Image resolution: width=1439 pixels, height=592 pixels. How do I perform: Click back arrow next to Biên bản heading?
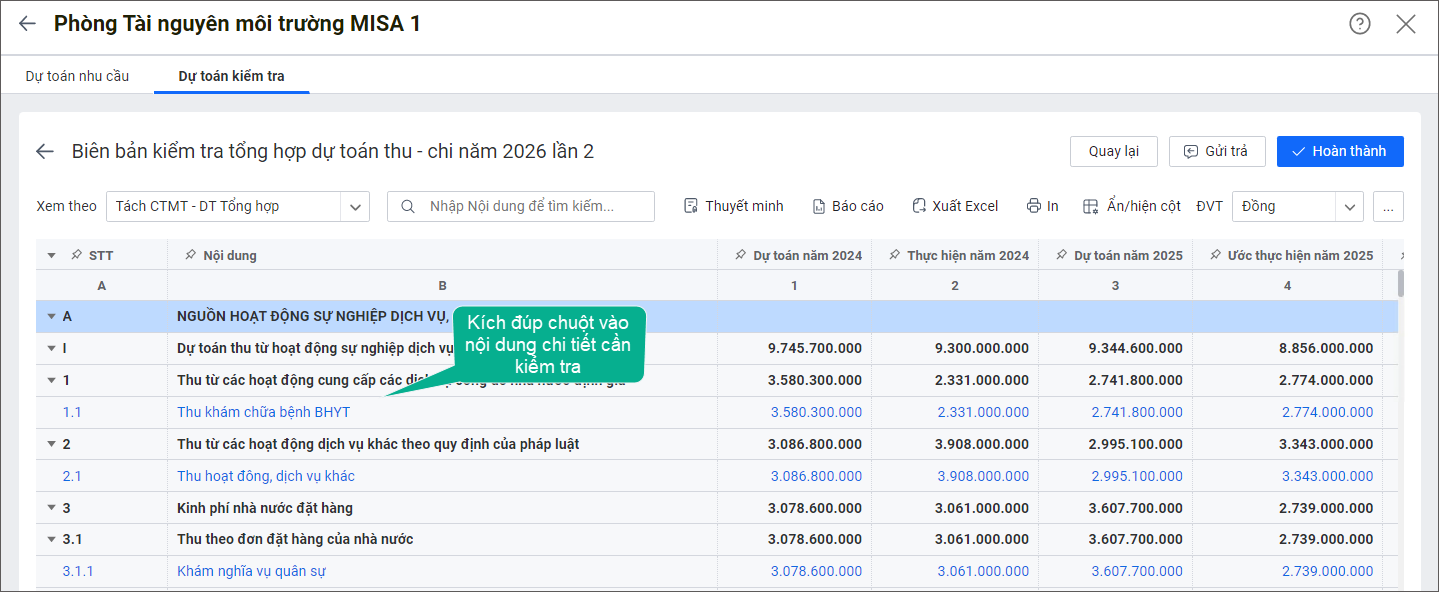45,152
